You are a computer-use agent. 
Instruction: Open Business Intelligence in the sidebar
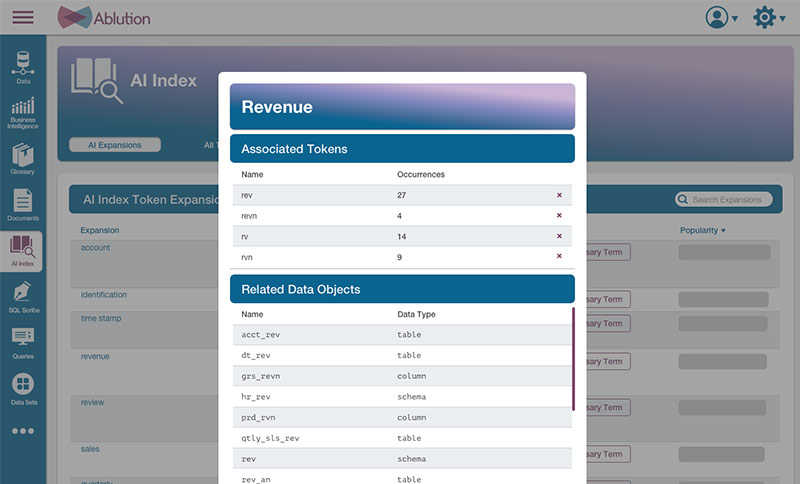[23, 113]
